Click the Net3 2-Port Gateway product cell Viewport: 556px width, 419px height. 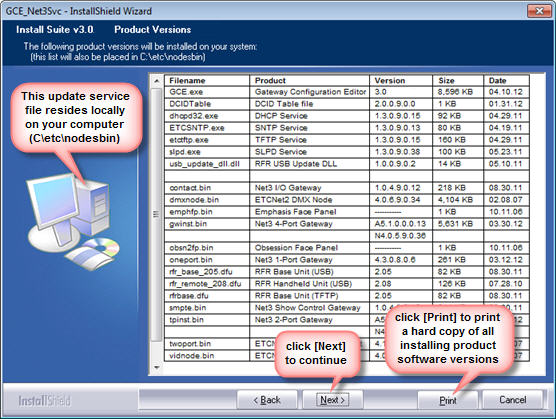(310, 320)
